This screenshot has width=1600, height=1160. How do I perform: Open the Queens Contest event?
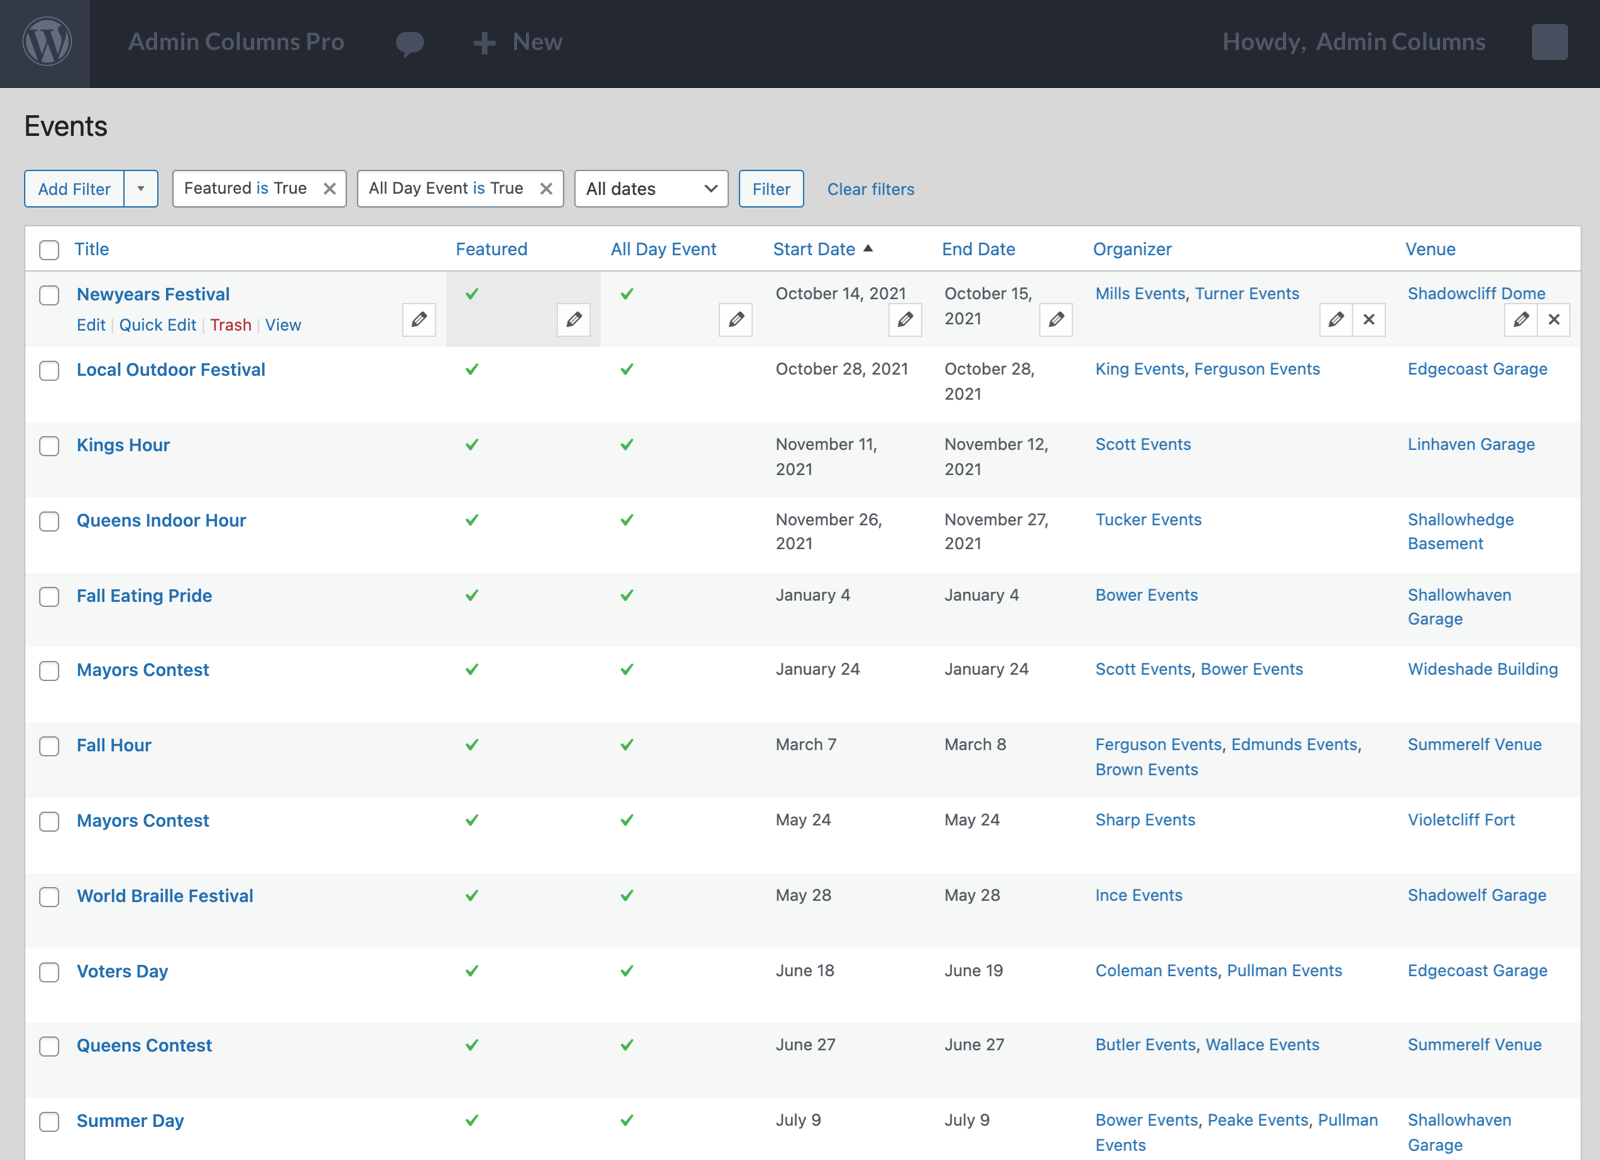(144, 1046)
